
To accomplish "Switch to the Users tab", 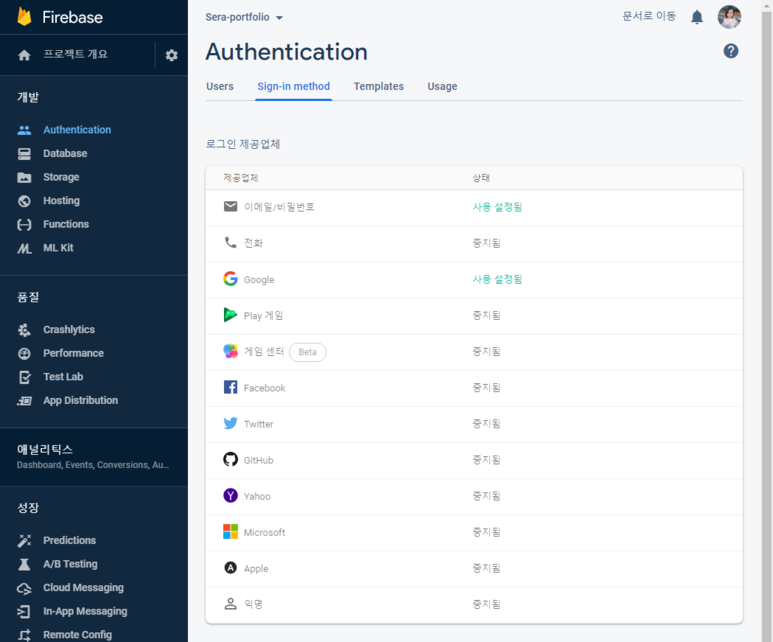I will 220,86.
